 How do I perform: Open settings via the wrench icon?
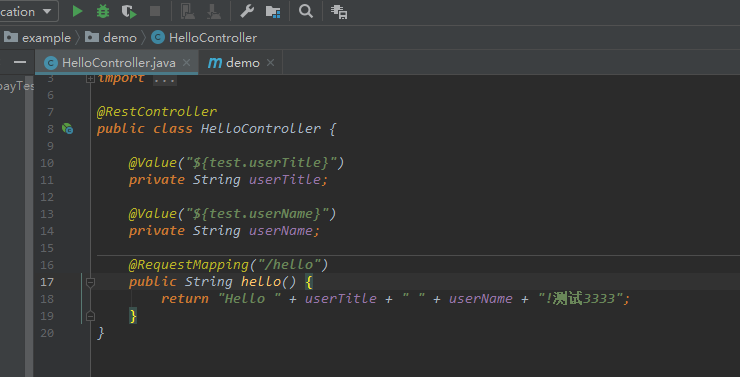(x=247, y=11)
